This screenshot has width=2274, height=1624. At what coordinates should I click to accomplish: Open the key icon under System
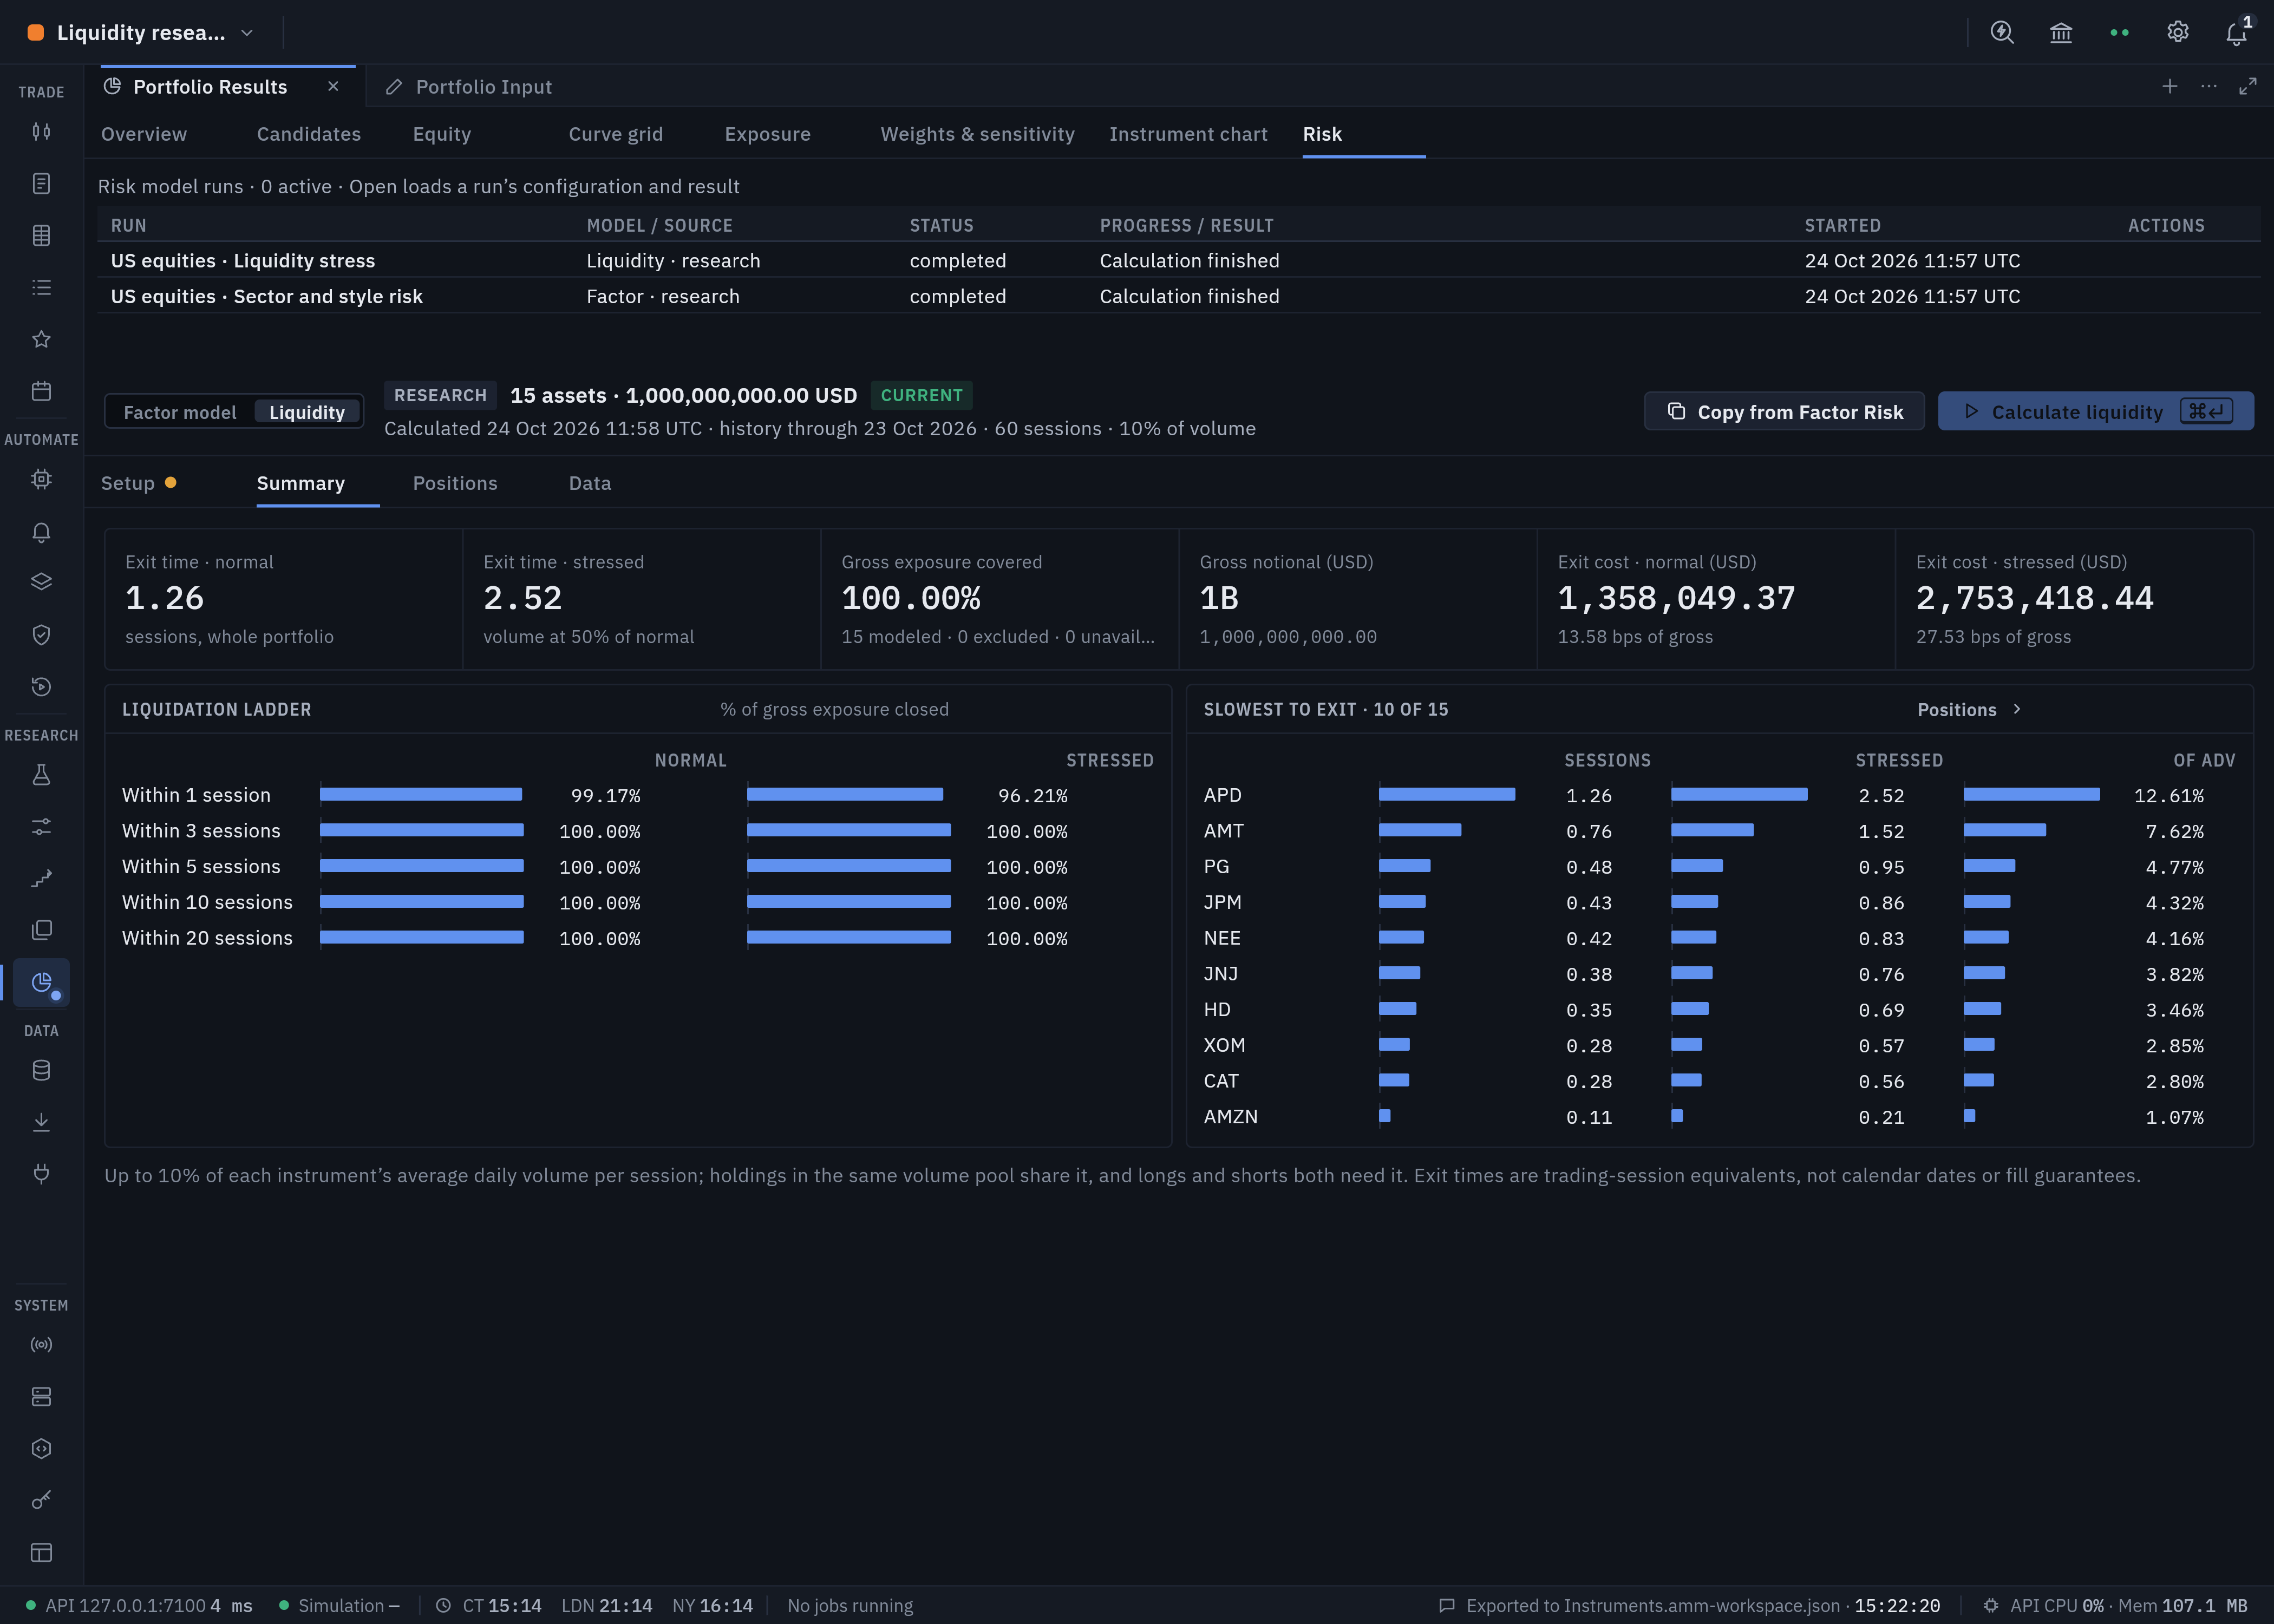41,1500
